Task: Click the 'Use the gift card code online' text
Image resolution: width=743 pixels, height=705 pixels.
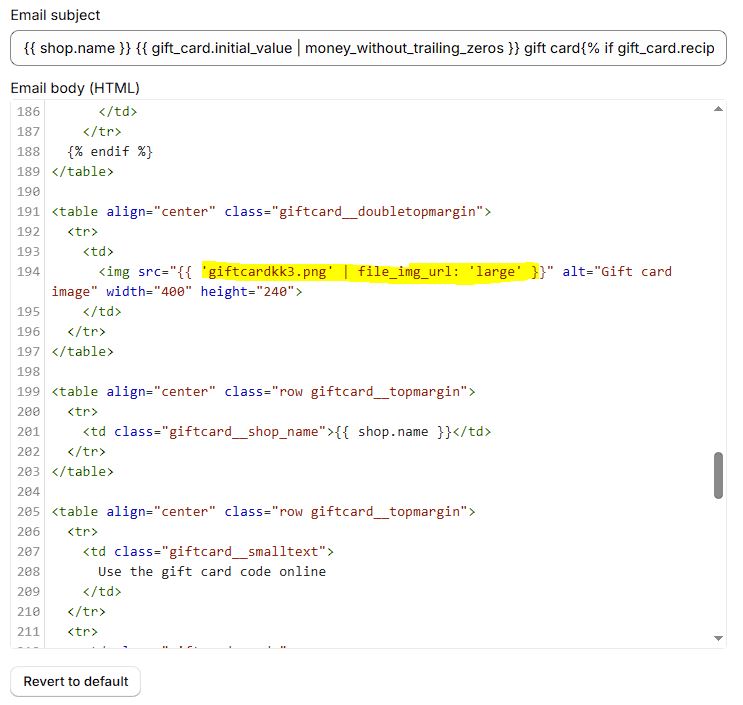Action: pos(212,571)
